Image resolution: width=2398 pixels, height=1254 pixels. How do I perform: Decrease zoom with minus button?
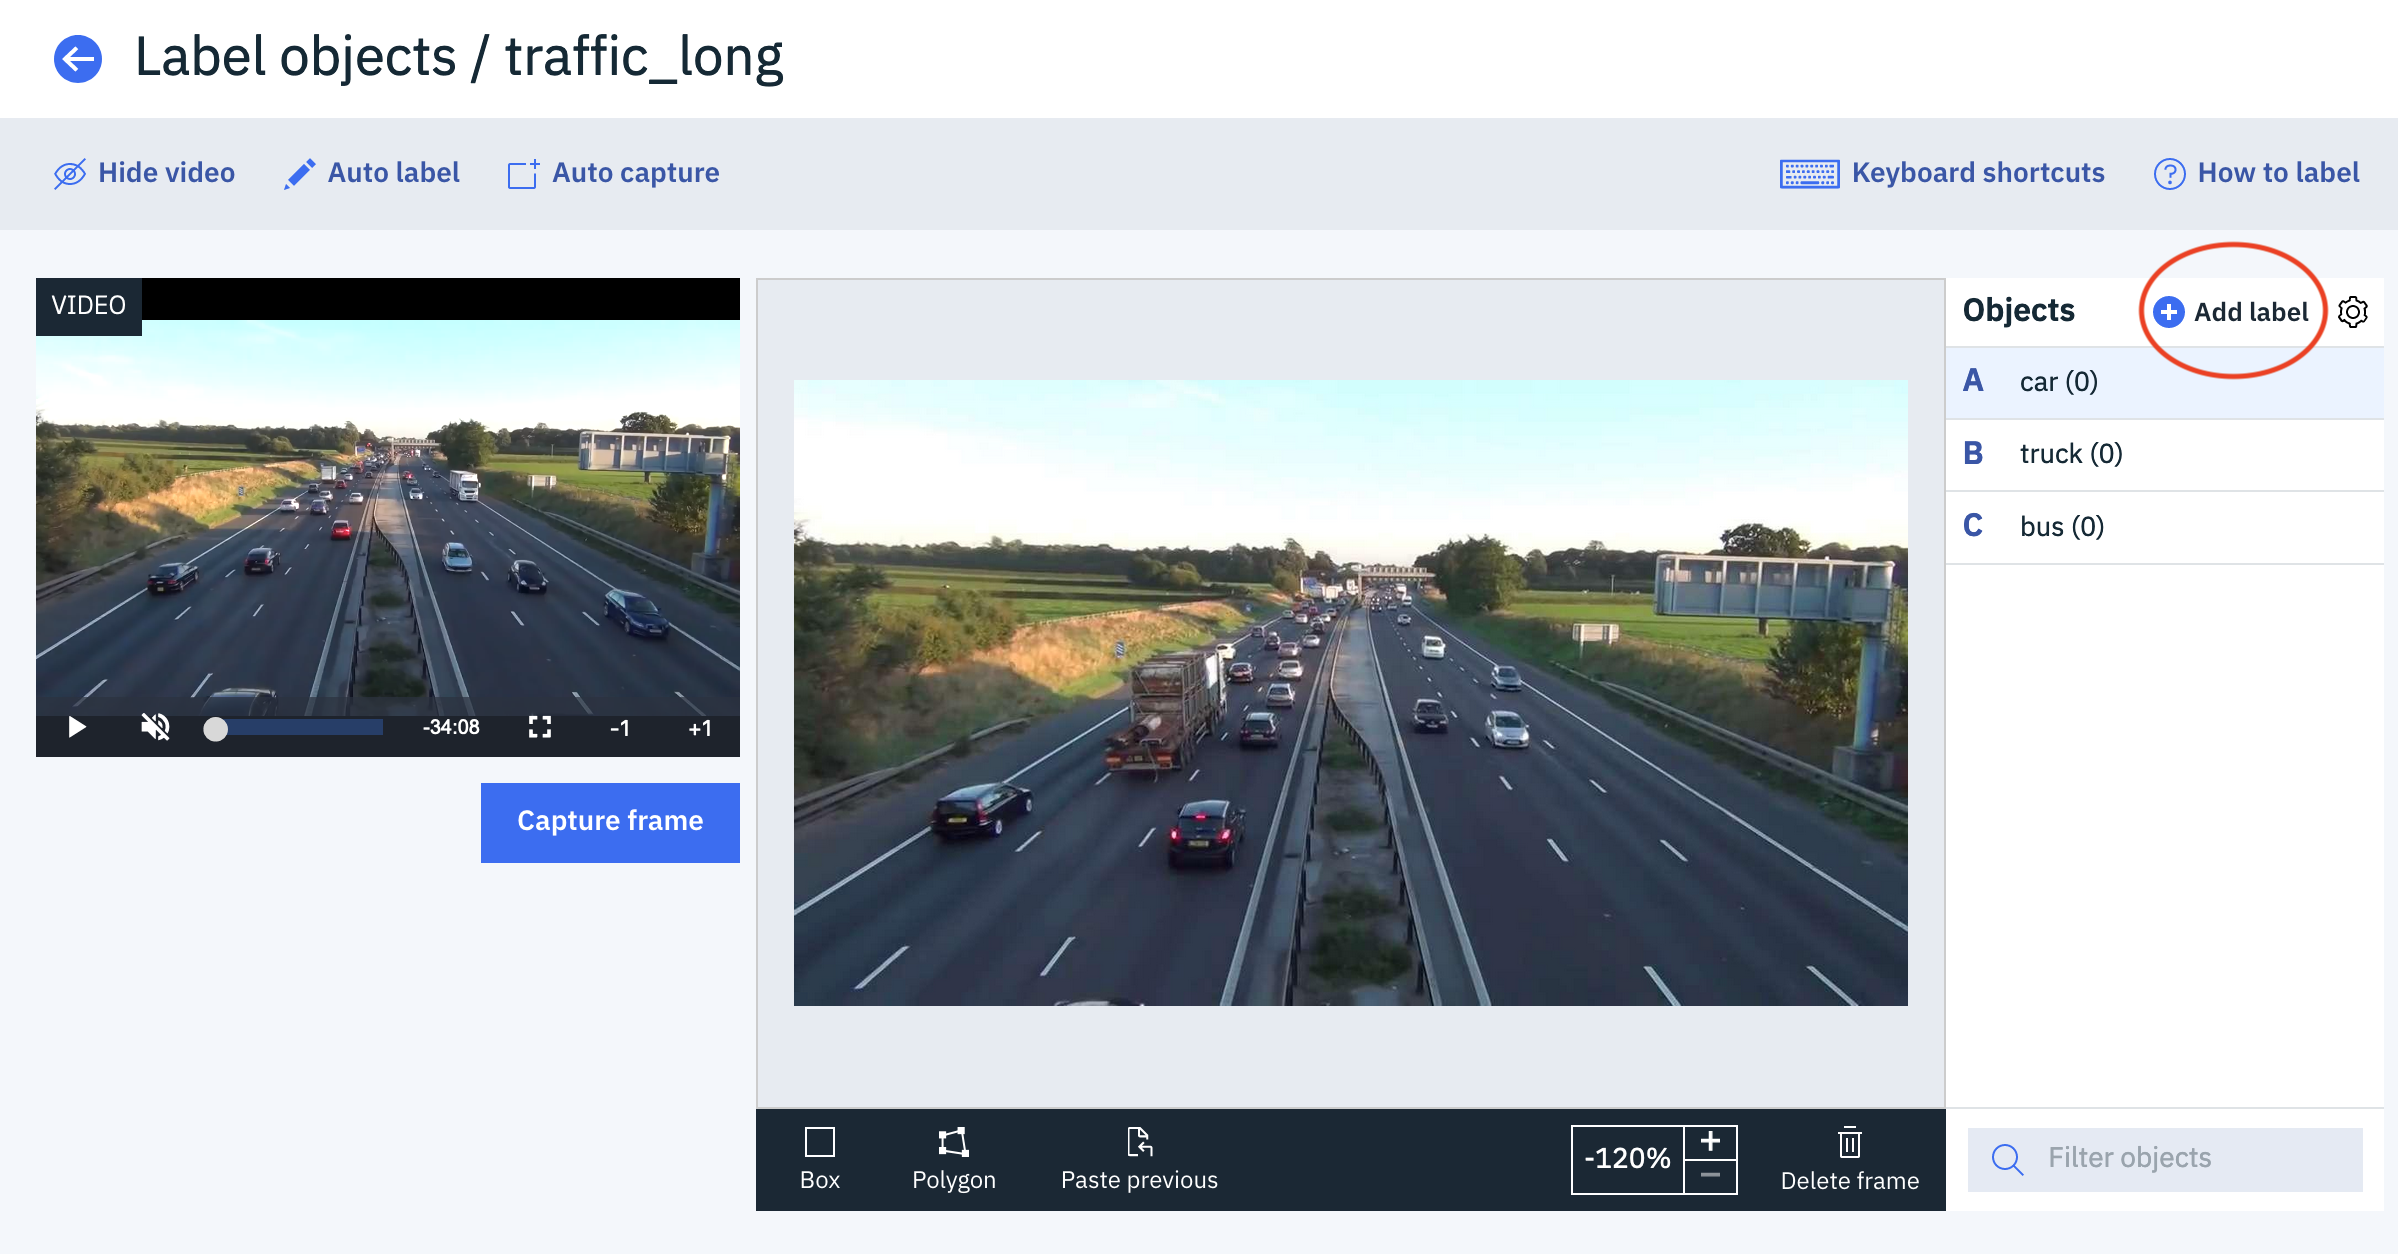click(x=1710, y=1176)
